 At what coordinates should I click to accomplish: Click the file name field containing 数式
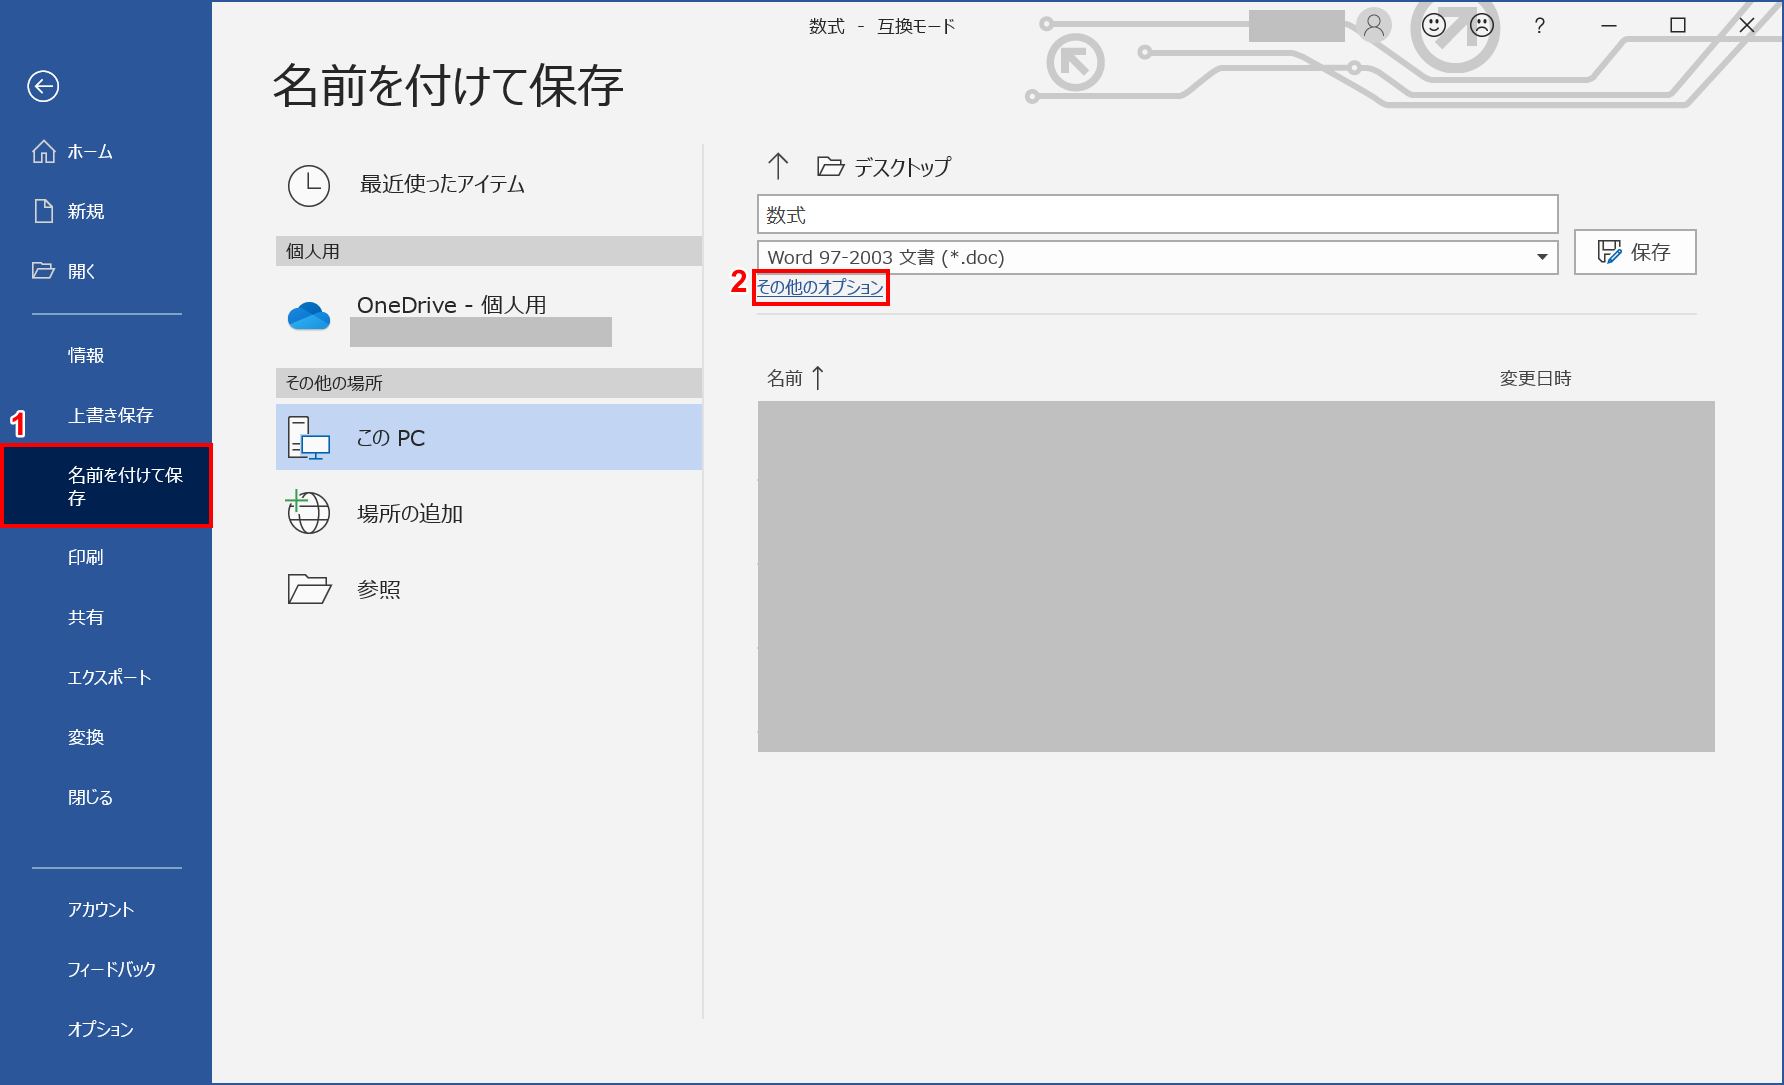[1158, 214]
